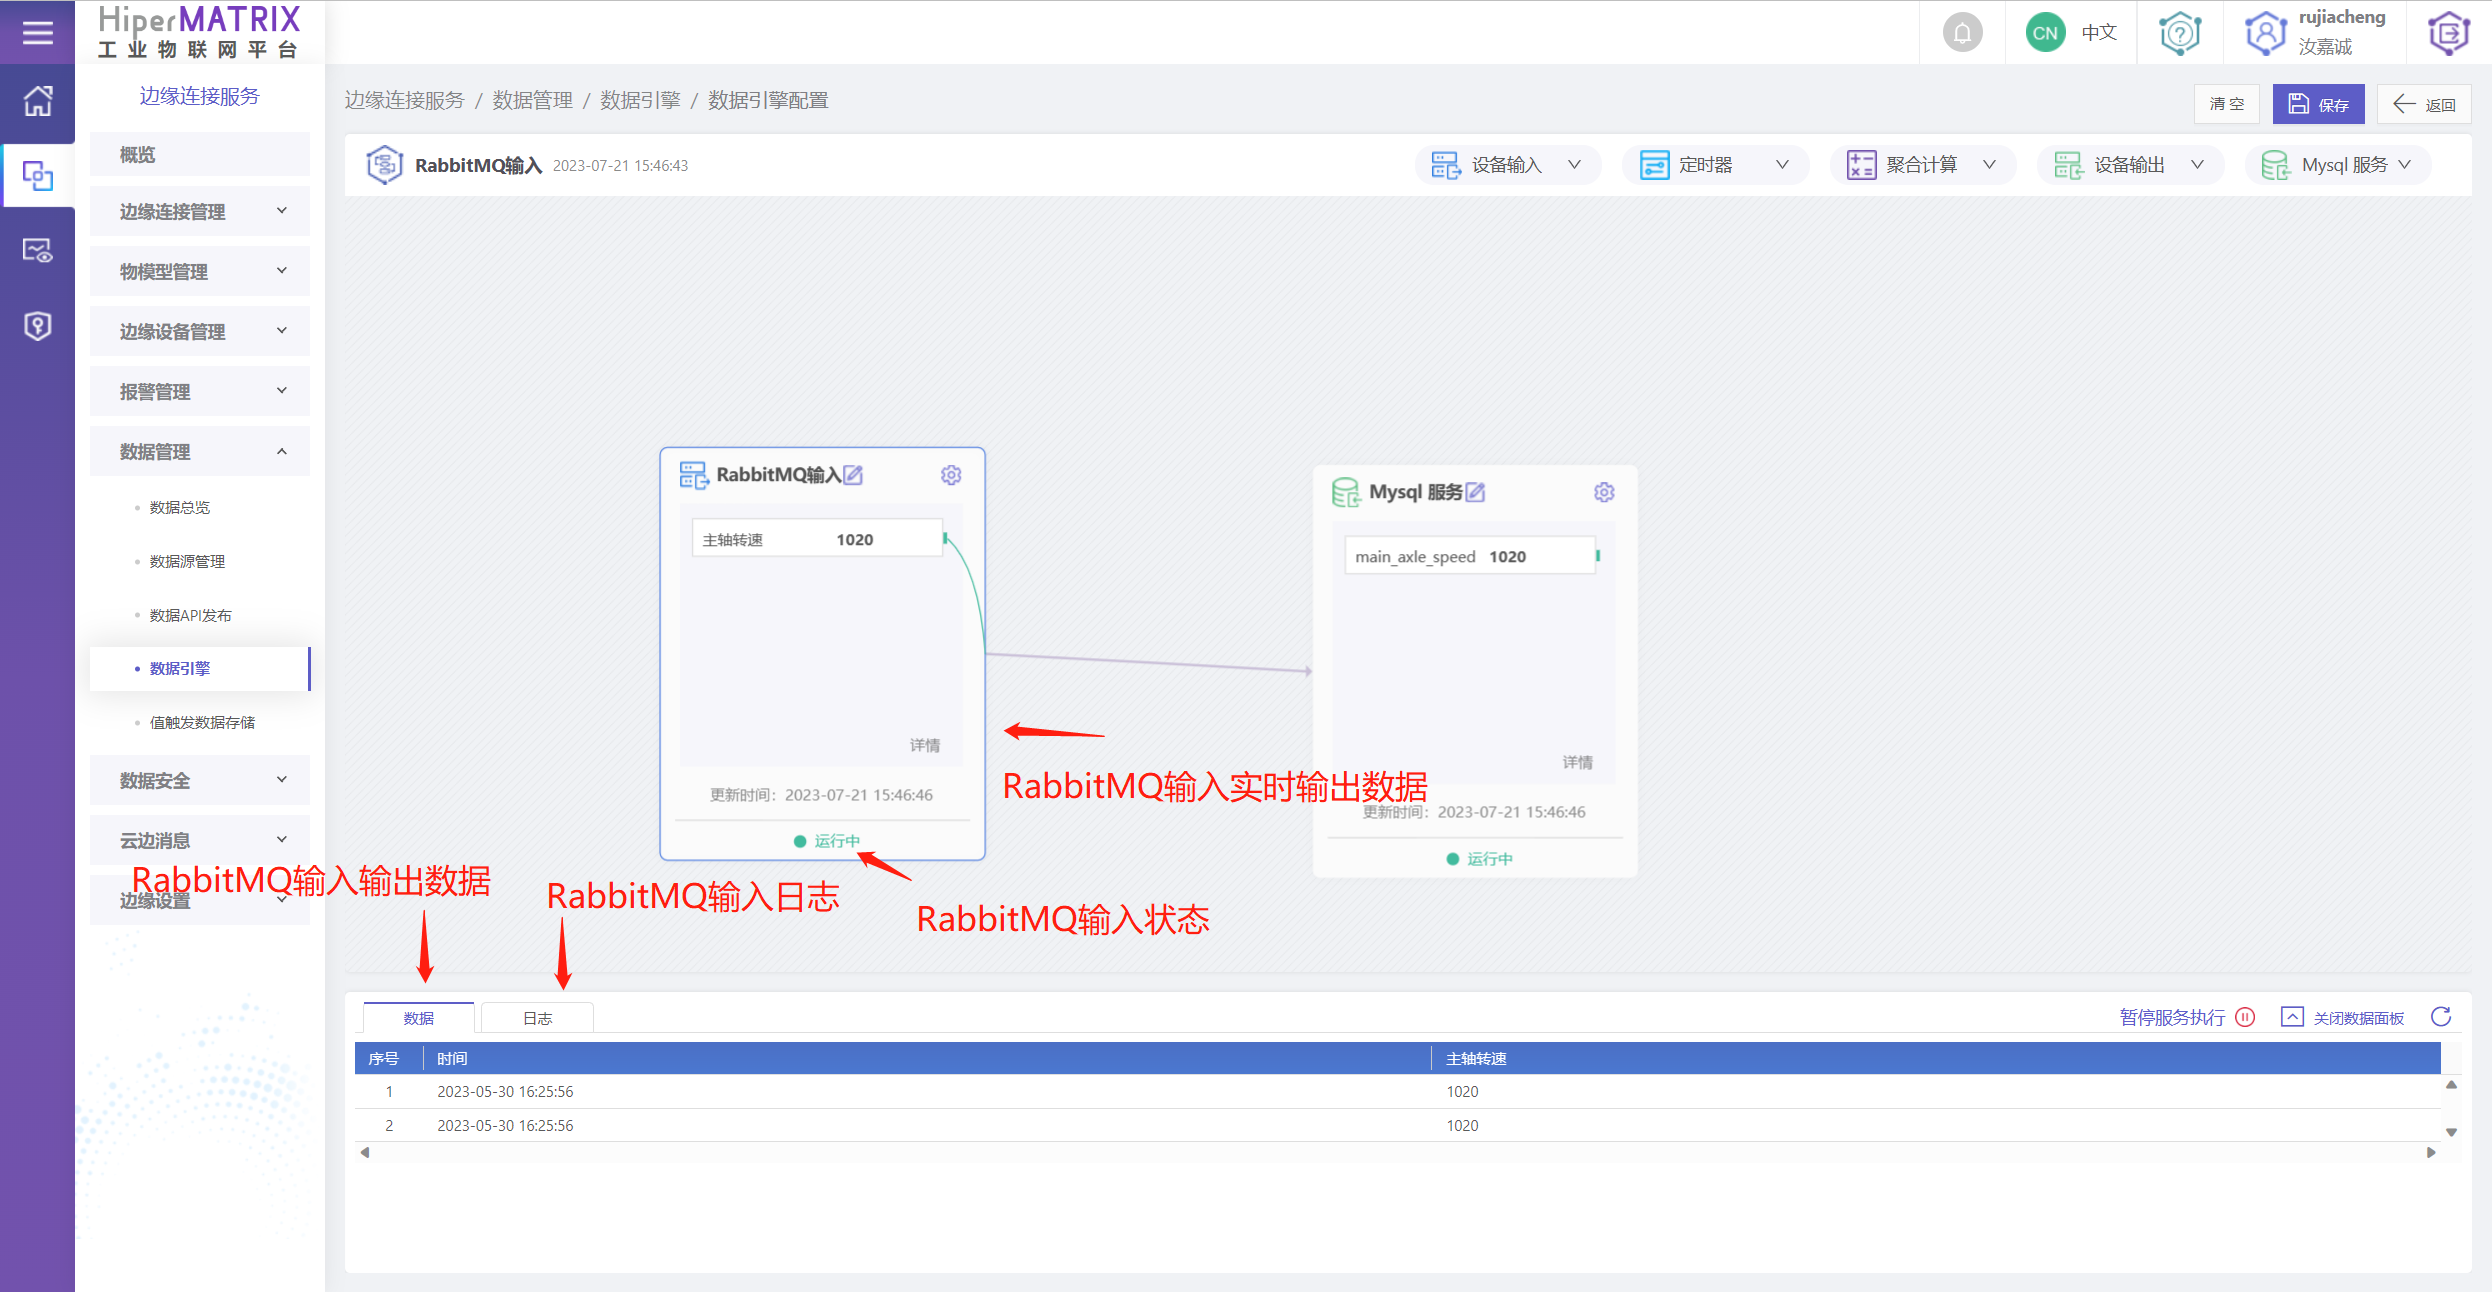Viewport: 2492px width, 1292px height.
Task: Open 设备输出 dropdown
Action: coord(2130,165)
